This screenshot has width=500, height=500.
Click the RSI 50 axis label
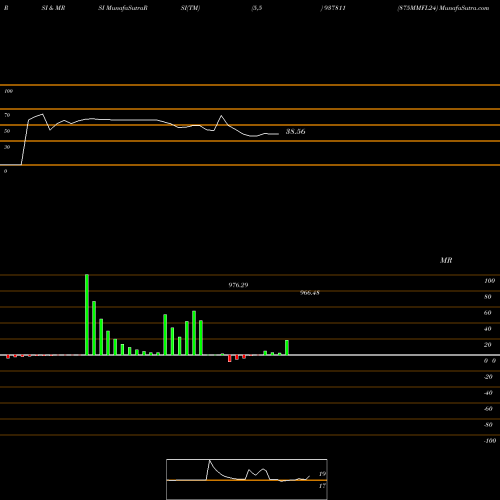coord(7,131)
